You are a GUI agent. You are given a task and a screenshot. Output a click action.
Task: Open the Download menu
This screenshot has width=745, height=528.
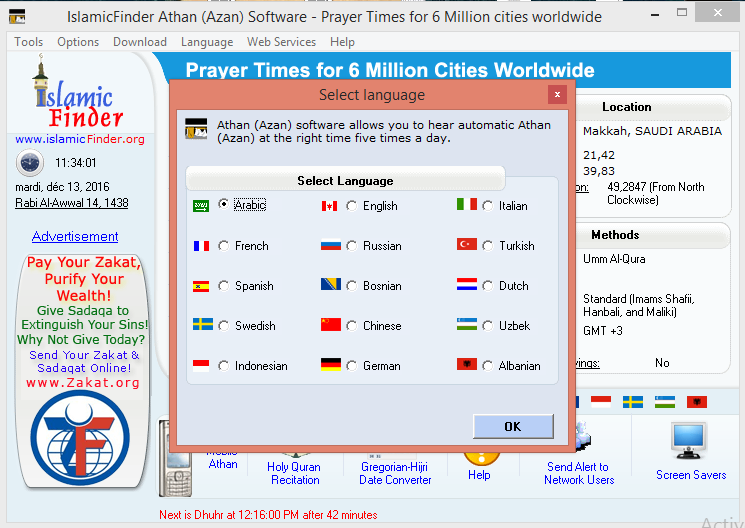pos(140,42)
